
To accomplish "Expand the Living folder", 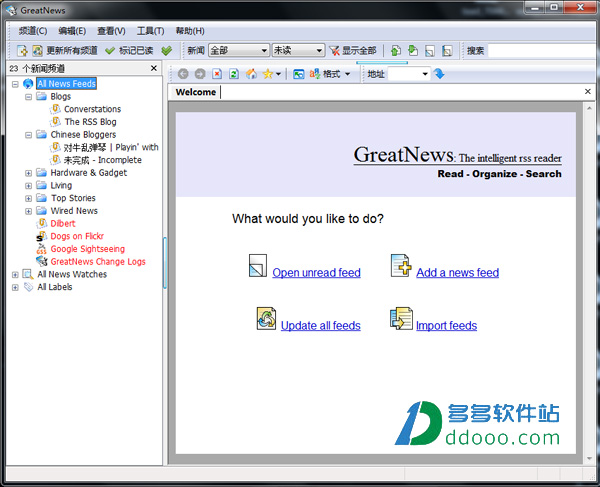I will (x=28, y=186).
